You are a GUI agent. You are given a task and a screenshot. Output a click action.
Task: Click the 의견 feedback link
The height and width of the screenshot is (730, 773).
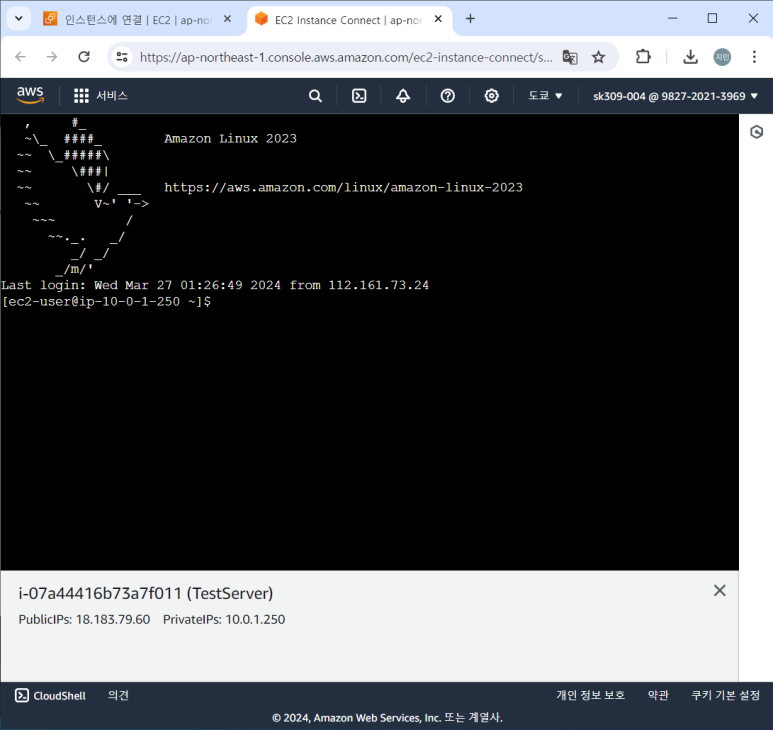point(118,695)
